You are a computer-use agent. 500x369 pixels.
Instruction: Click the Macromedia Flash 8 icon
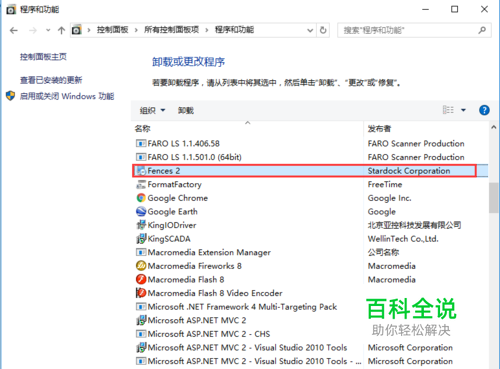click(x=141, y=279)
